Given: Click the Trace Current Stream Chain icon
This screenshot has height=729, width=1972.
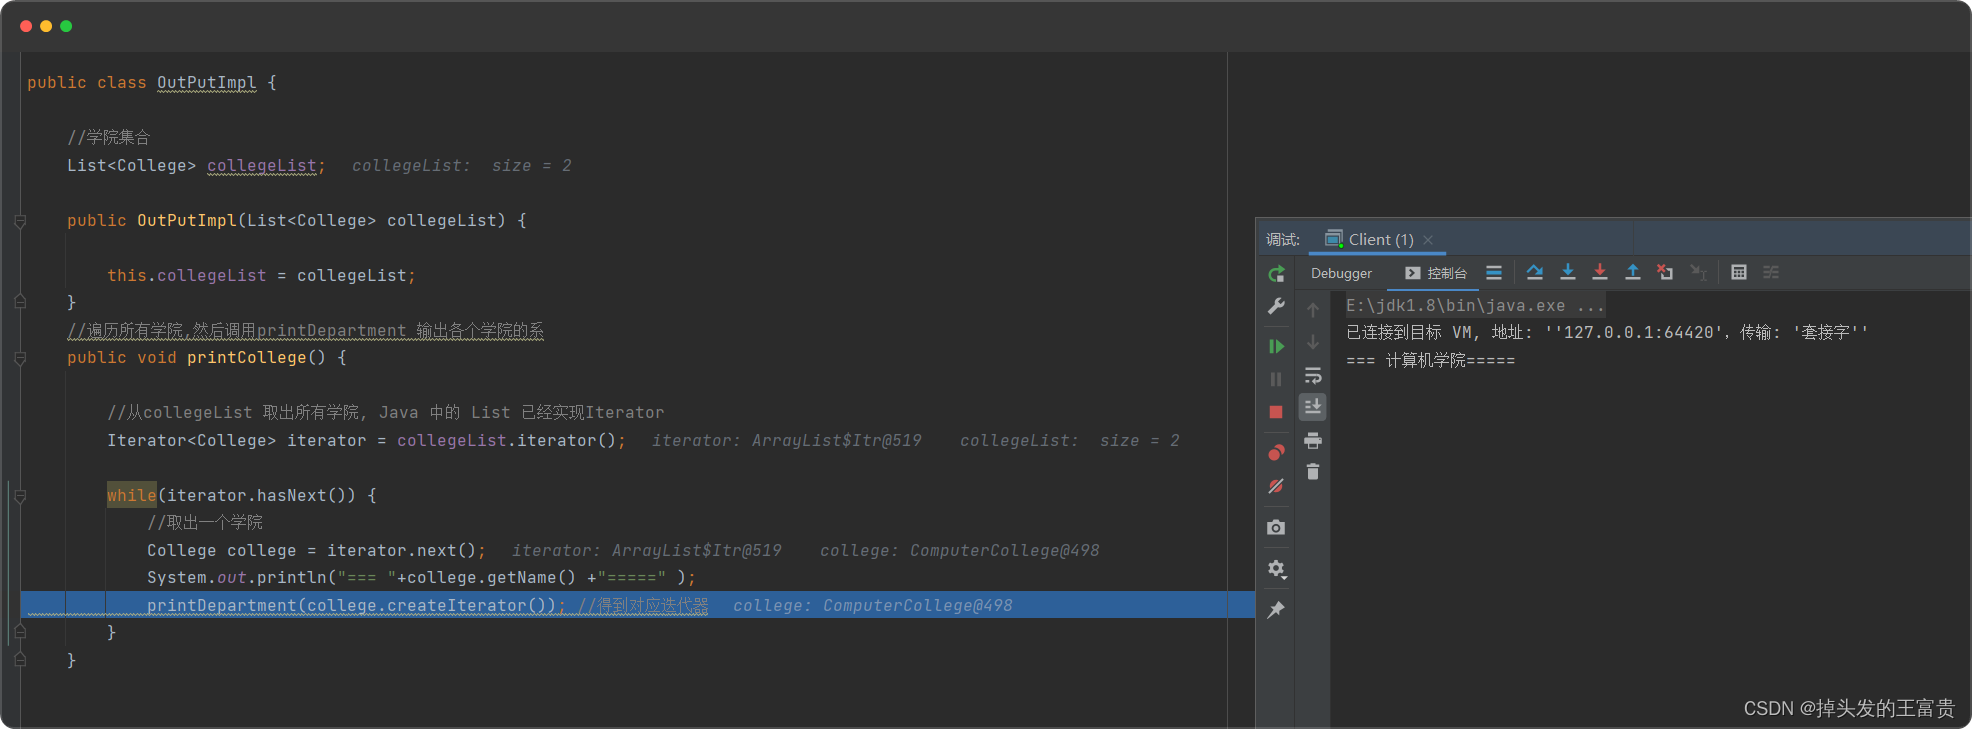Looking at the screenshot, I should point(1771,272).
